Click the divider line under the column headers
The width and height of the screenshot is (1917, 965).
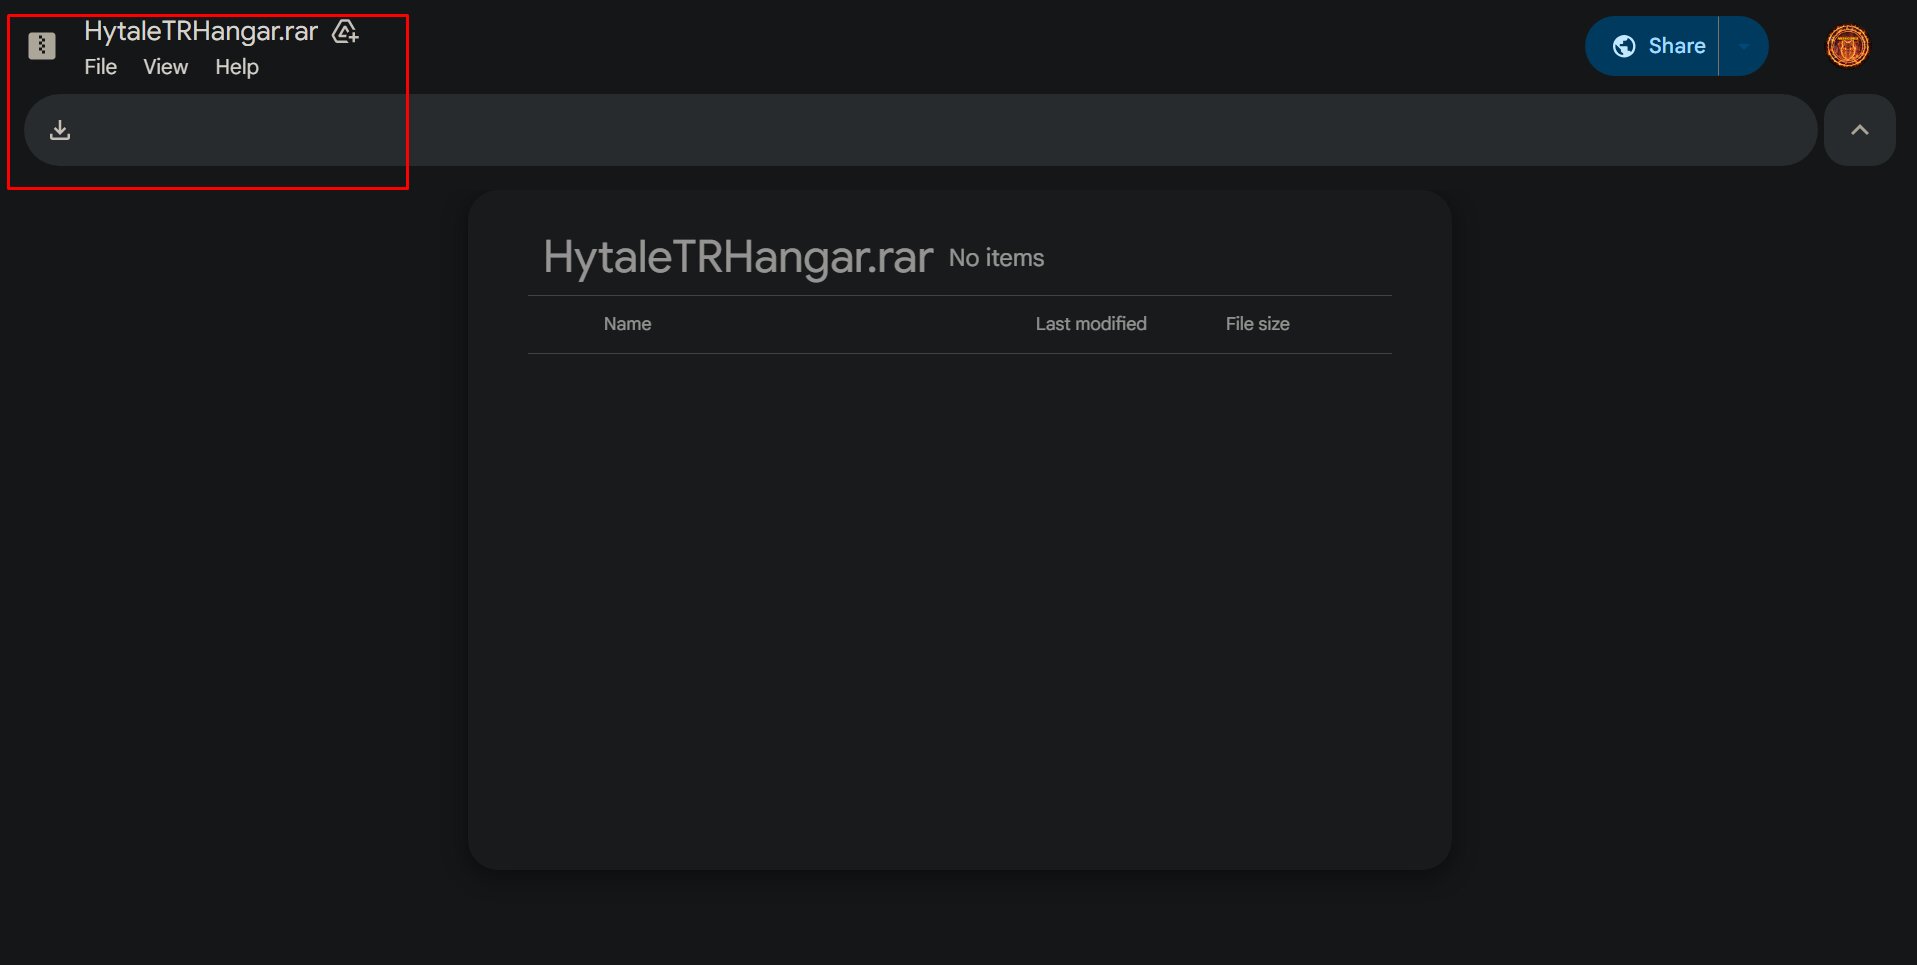pyautogui.click(x=960, y=351)
